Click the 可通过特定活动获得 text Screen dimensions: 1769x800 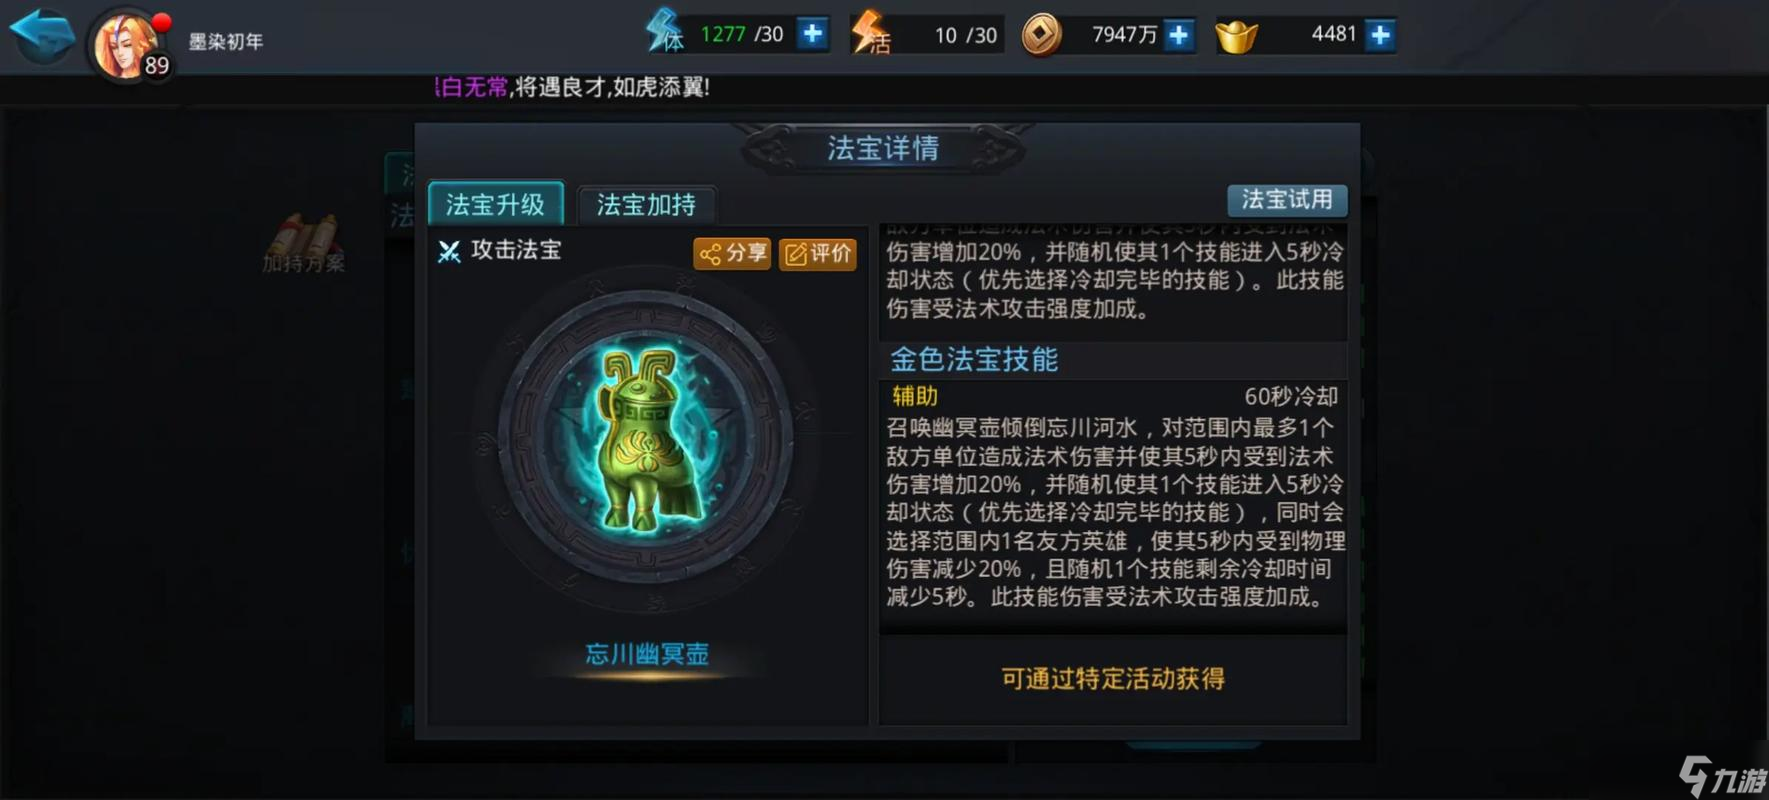pos(1113,679)
